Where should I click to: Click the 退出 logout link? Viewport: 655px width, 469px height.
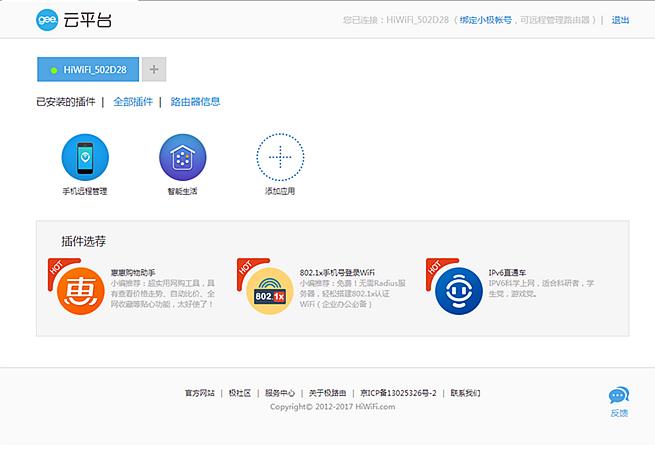tap(620, 20)
